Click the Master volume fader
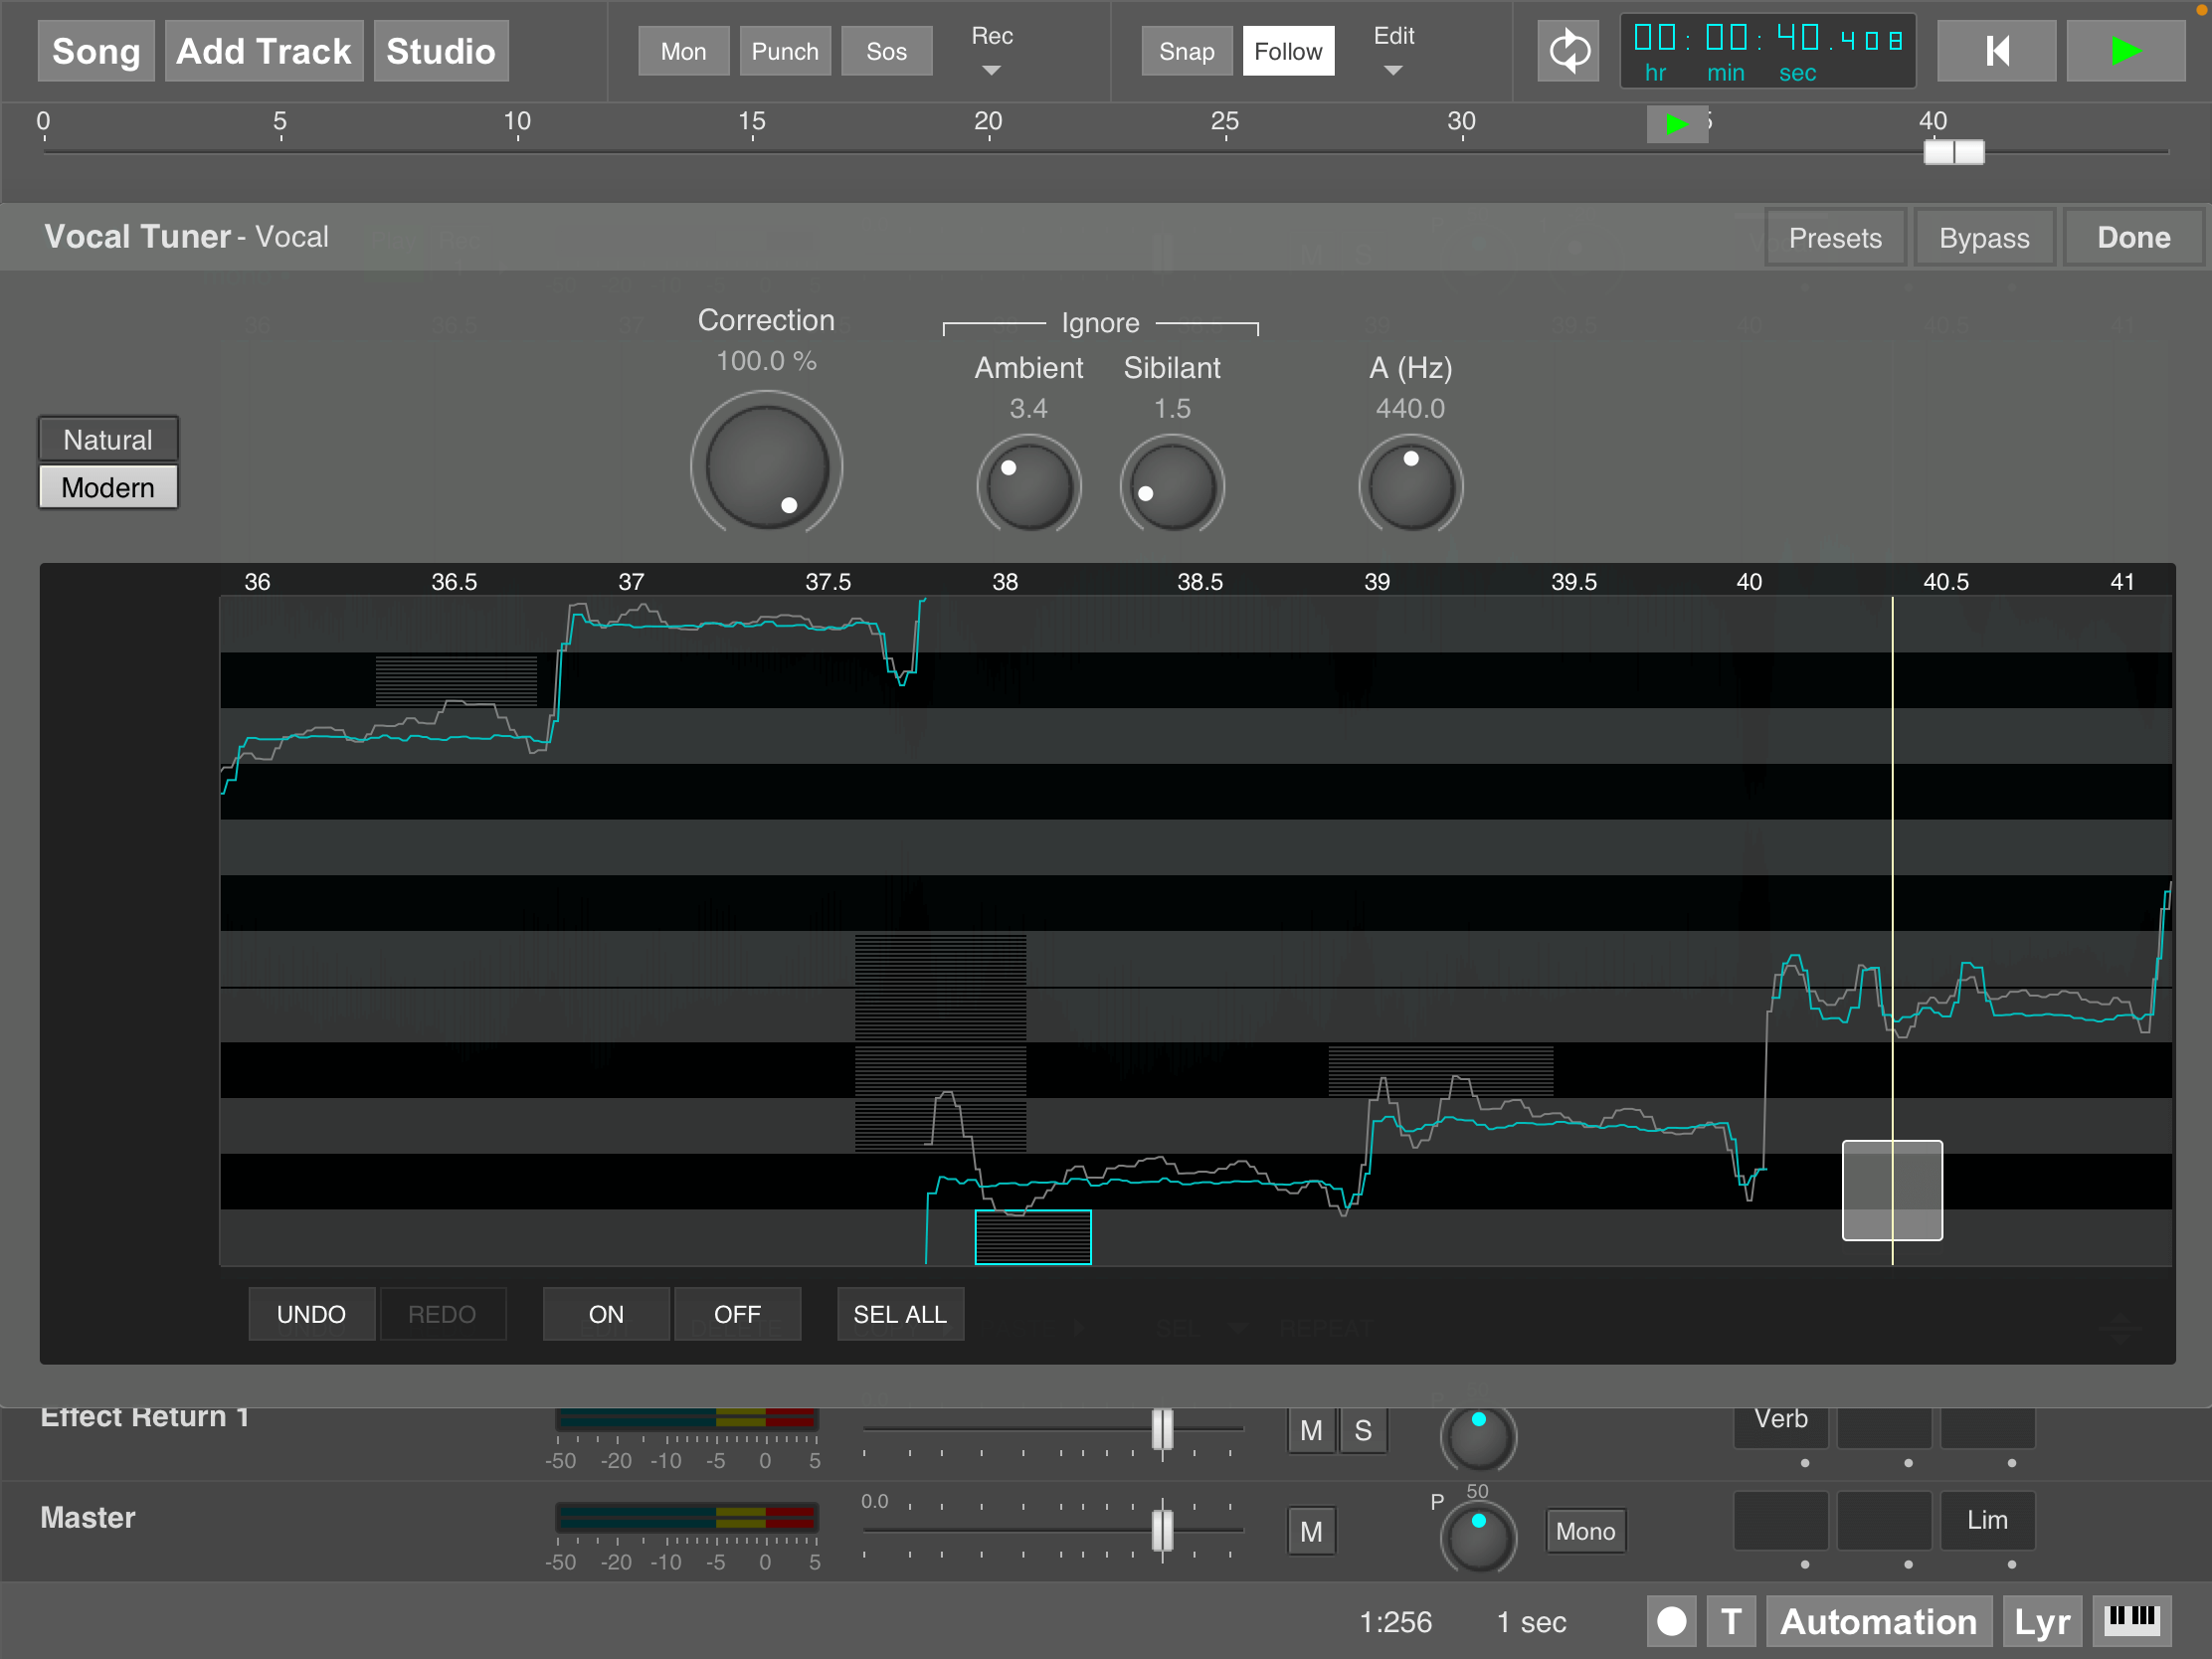The height and width of the screenshot is (1659, 2212). (1162, 1530)
